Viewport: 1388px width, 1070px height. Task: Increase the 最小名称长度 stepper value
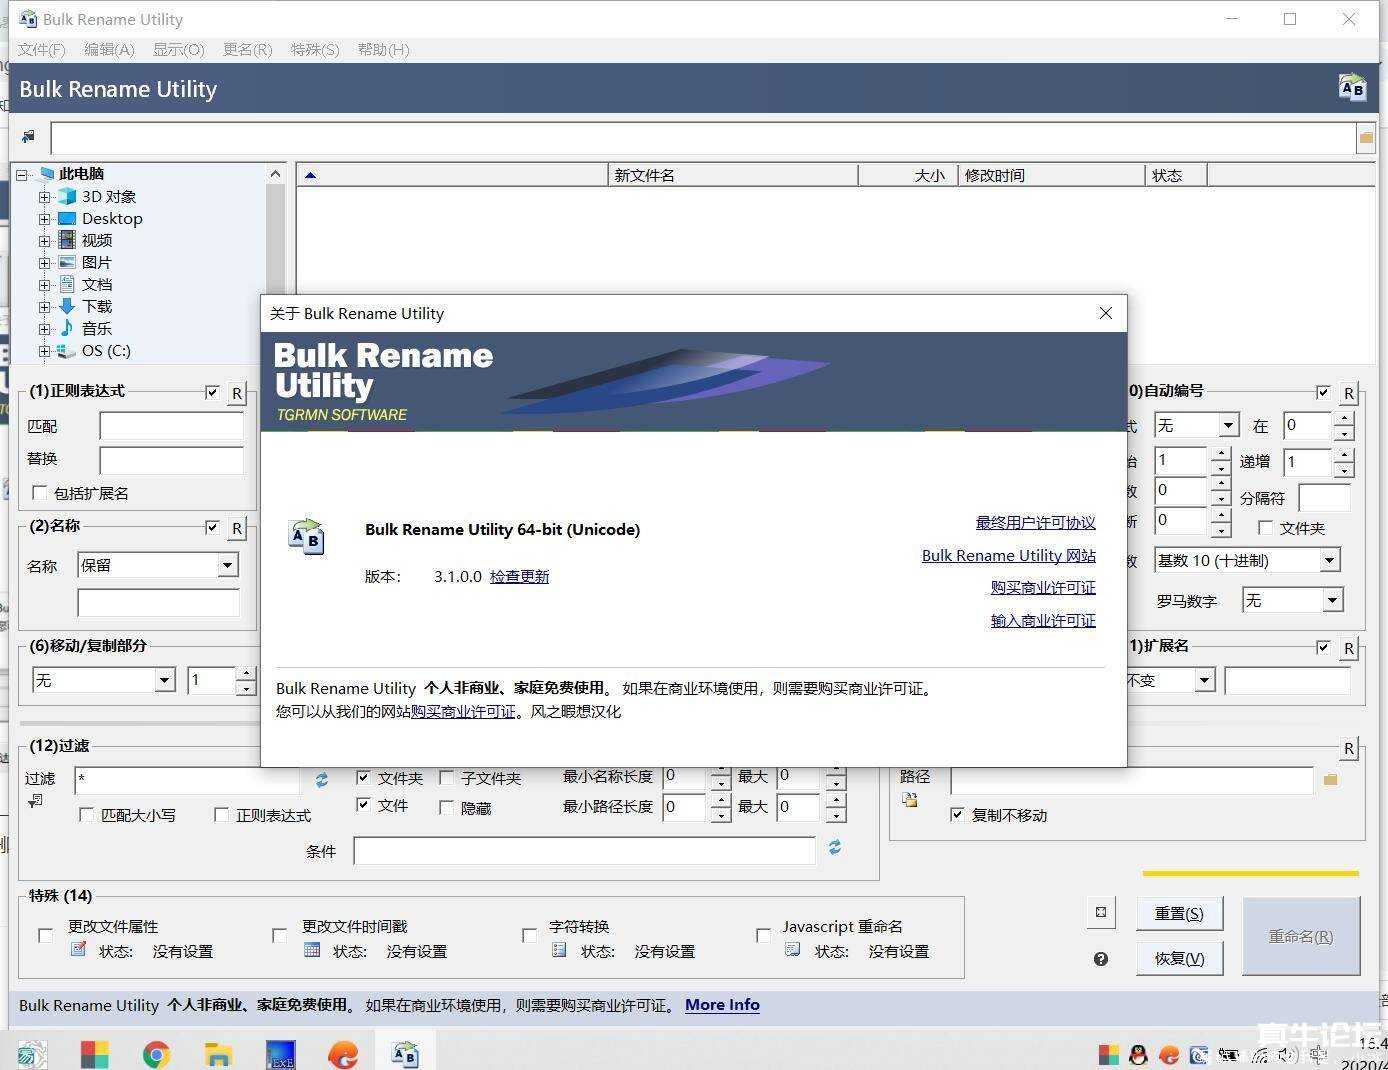coord(720,771)
